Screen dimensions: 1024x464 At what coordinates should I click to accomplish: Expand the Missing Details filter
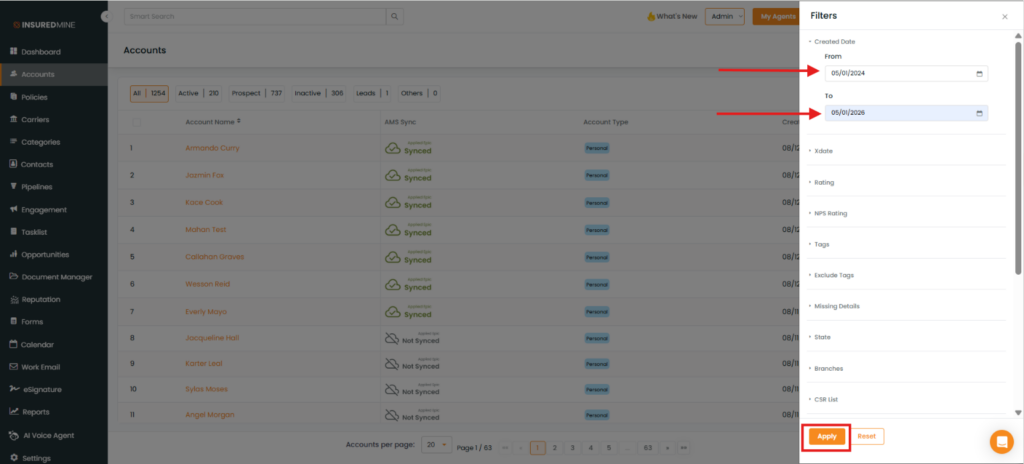[x=834, y=306]
